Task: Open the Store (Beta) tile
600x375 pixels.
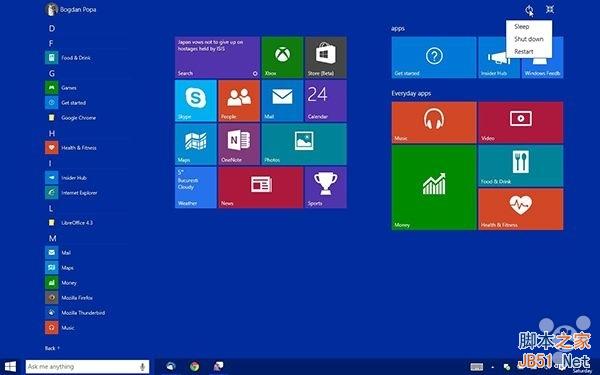Action: tap(326, 57)
